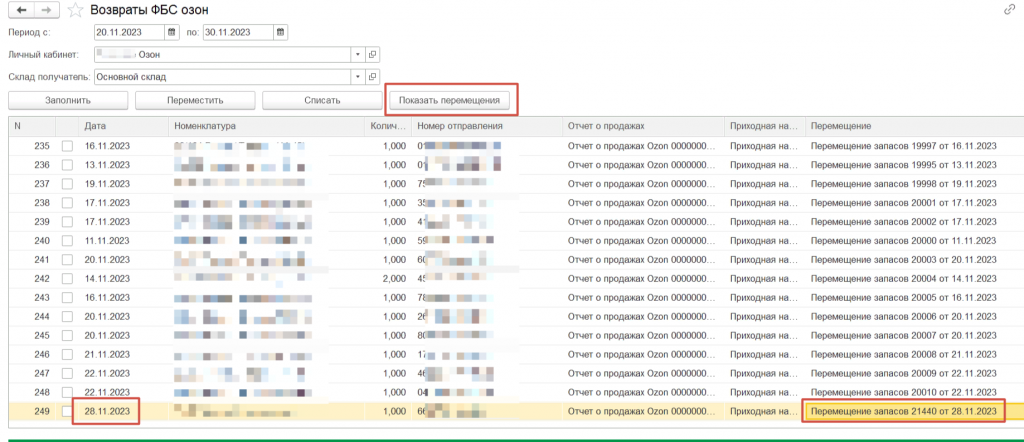The image size is (1024, 442).
Task: Tick the checkbox in row 235
Action: [x=67, y=146]
